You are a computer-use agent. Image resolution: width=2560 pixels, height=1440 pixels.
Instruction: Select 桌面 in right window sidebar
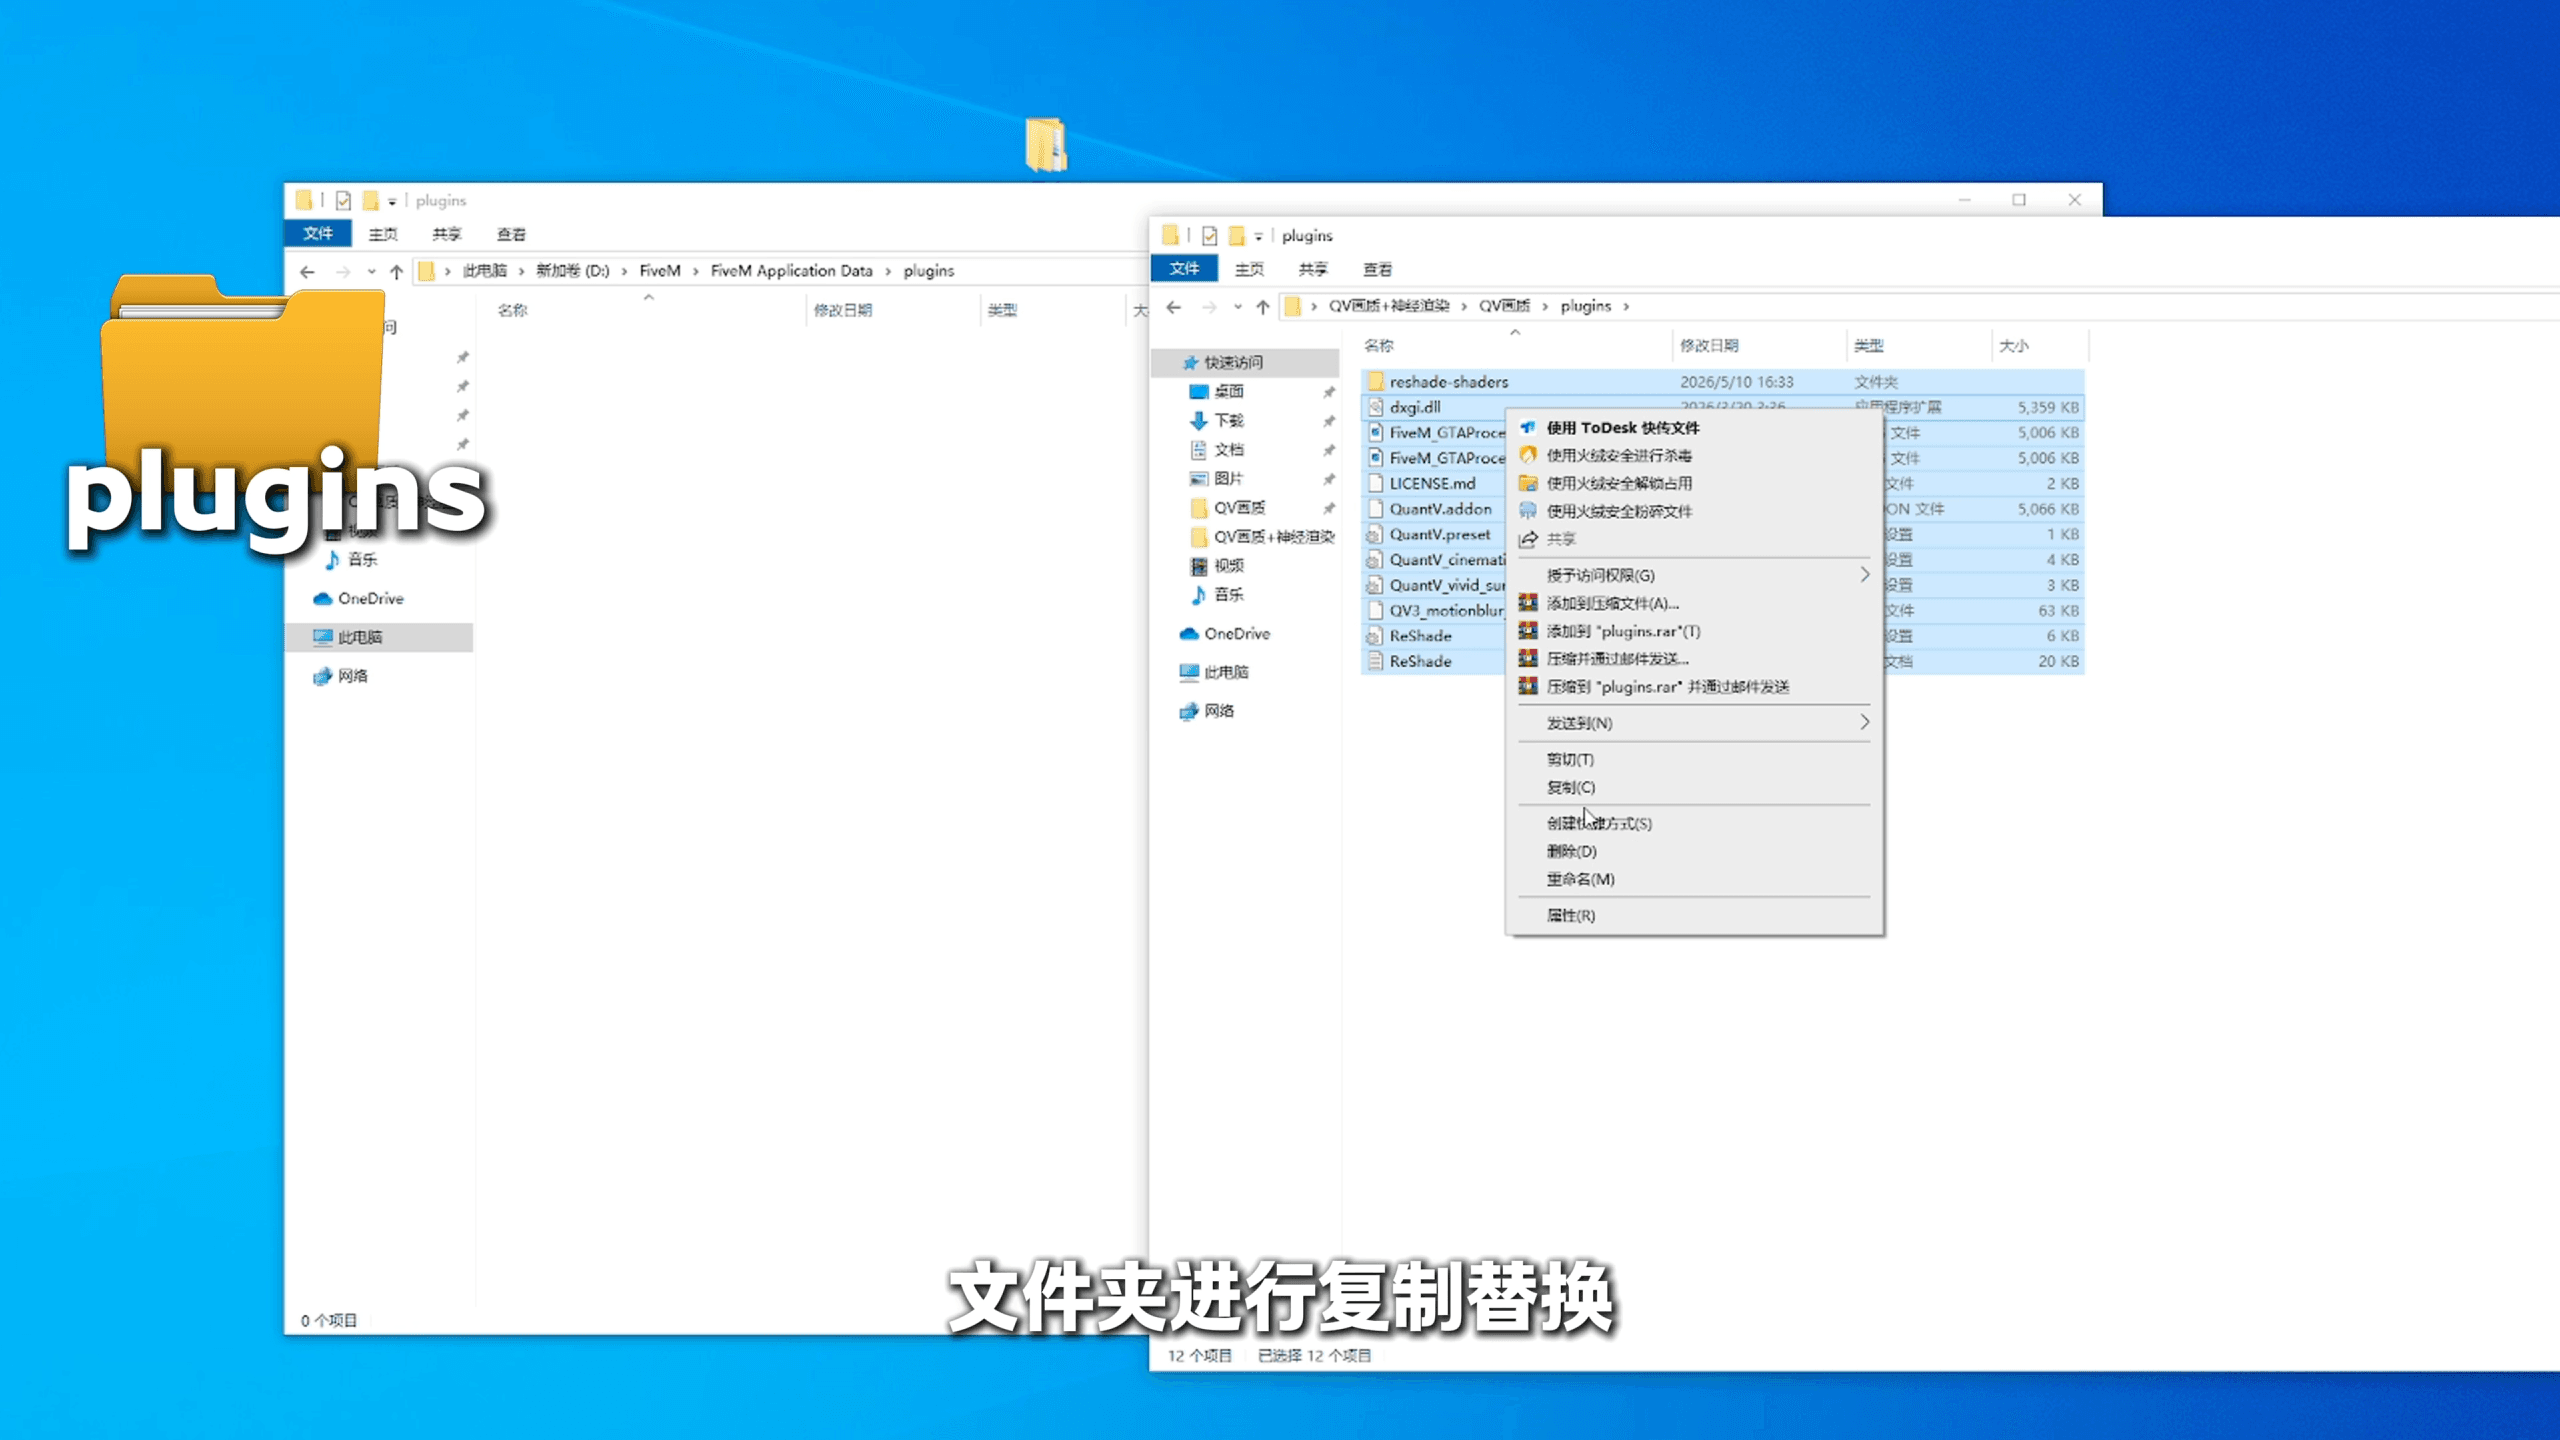pyautogui.click(x=1228, y=391)
